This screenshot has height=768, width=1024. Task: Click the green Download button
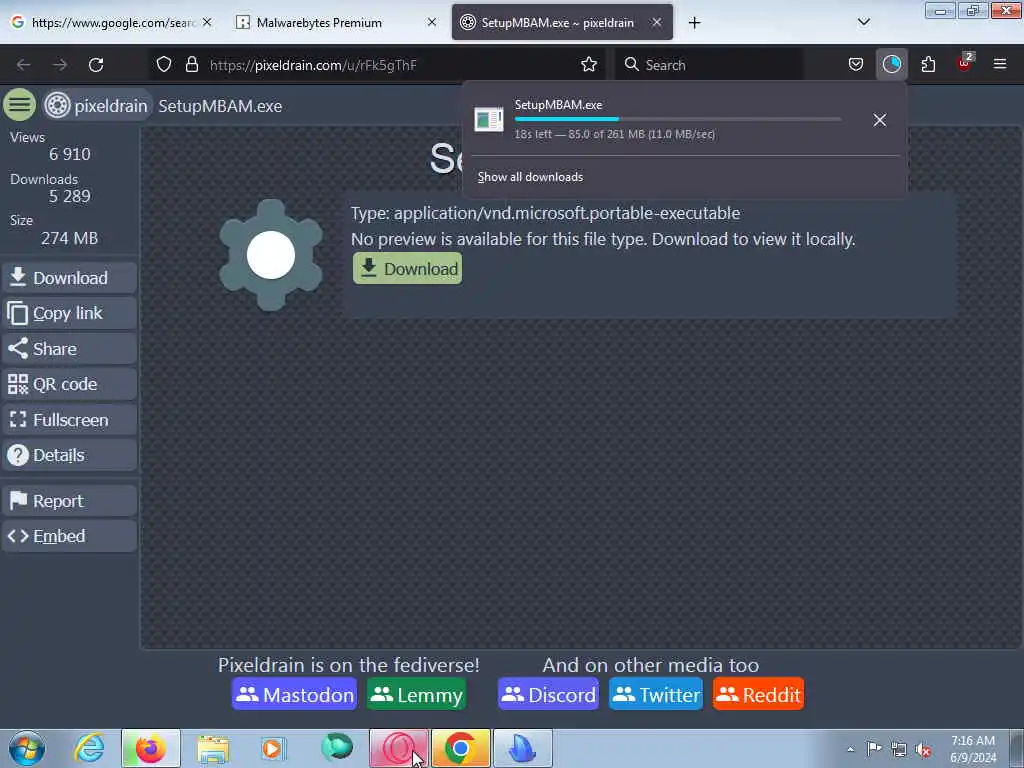point(408,268)
